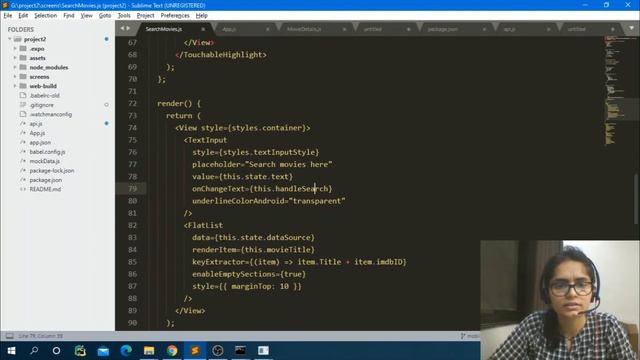Switch to the MovieDetails.js tab

313,29
